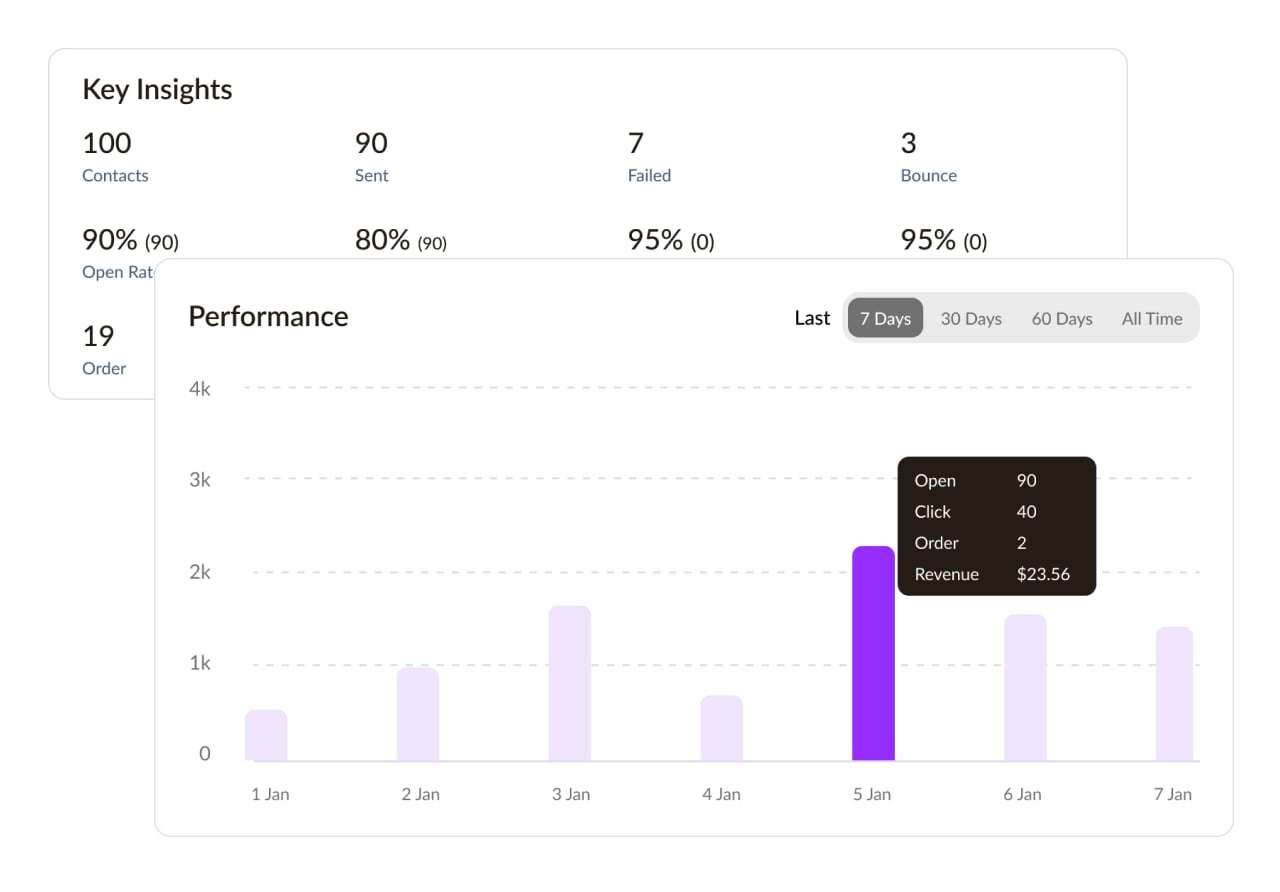This screenshot has height=892, width=1280.
Task: Click the 4 Jan bar
Action: point(721,728)
